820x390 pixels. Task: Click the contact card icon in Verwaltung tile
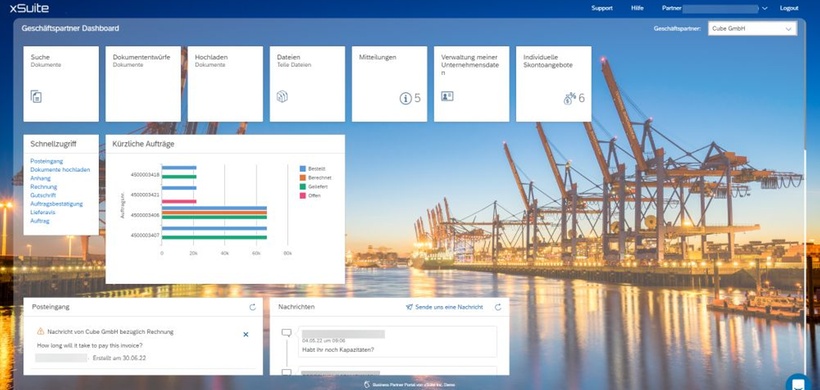(x=447, y=96)
